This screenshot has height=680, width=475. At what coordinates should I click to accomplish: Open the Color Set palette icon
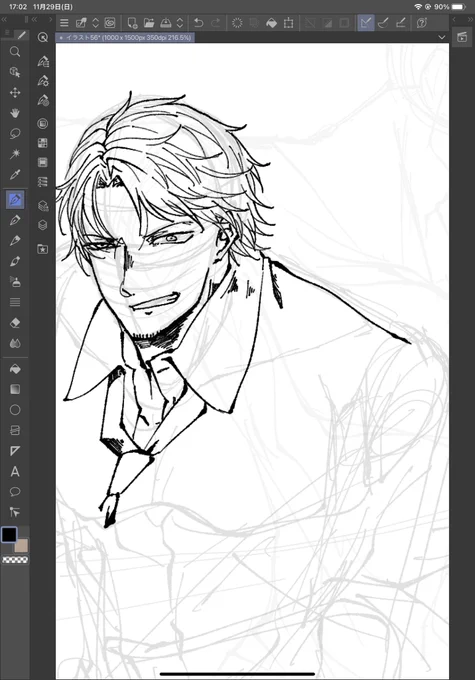[x=43, y=143]
